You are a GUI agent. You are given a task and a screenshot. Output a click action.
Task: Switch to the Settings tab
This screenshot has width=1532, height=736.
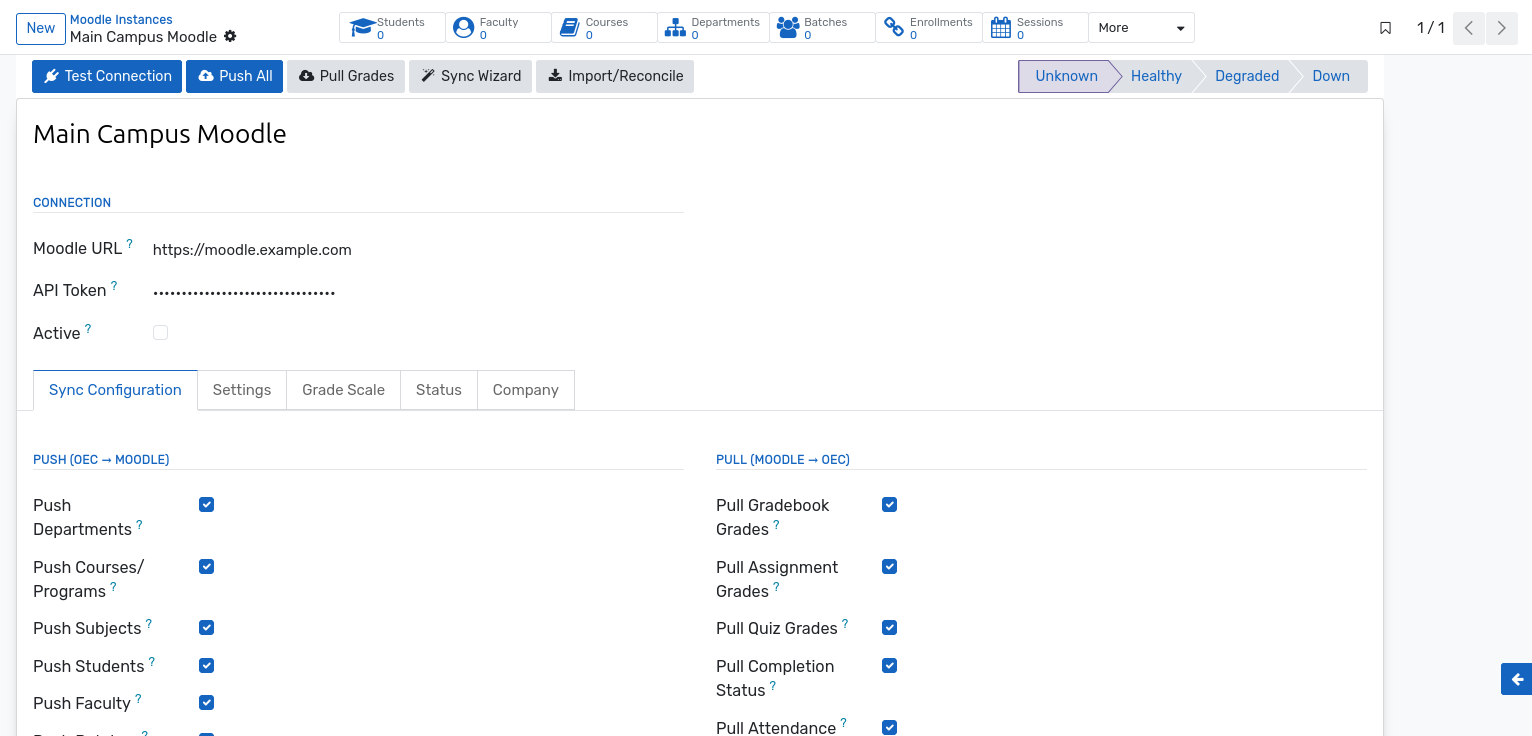click(x=242, y=390)
